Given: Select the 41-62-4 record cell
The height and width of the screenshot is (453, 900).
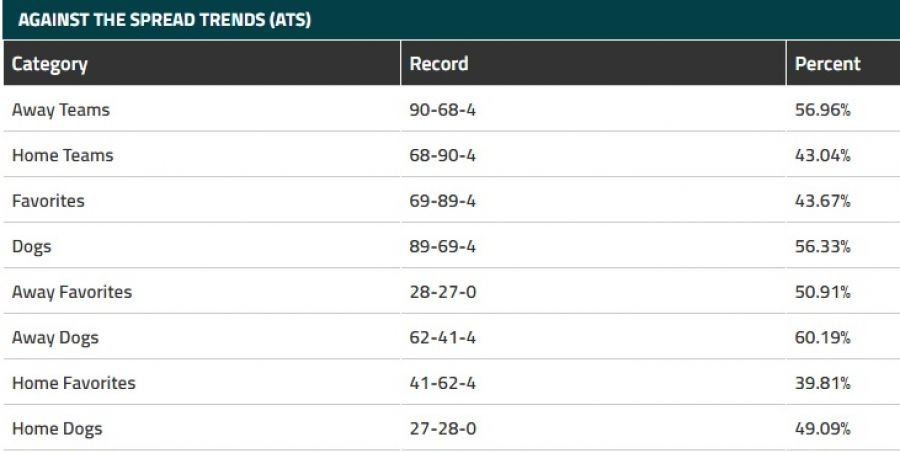Looking at the screenshot, I should click(x=443, y=383).
